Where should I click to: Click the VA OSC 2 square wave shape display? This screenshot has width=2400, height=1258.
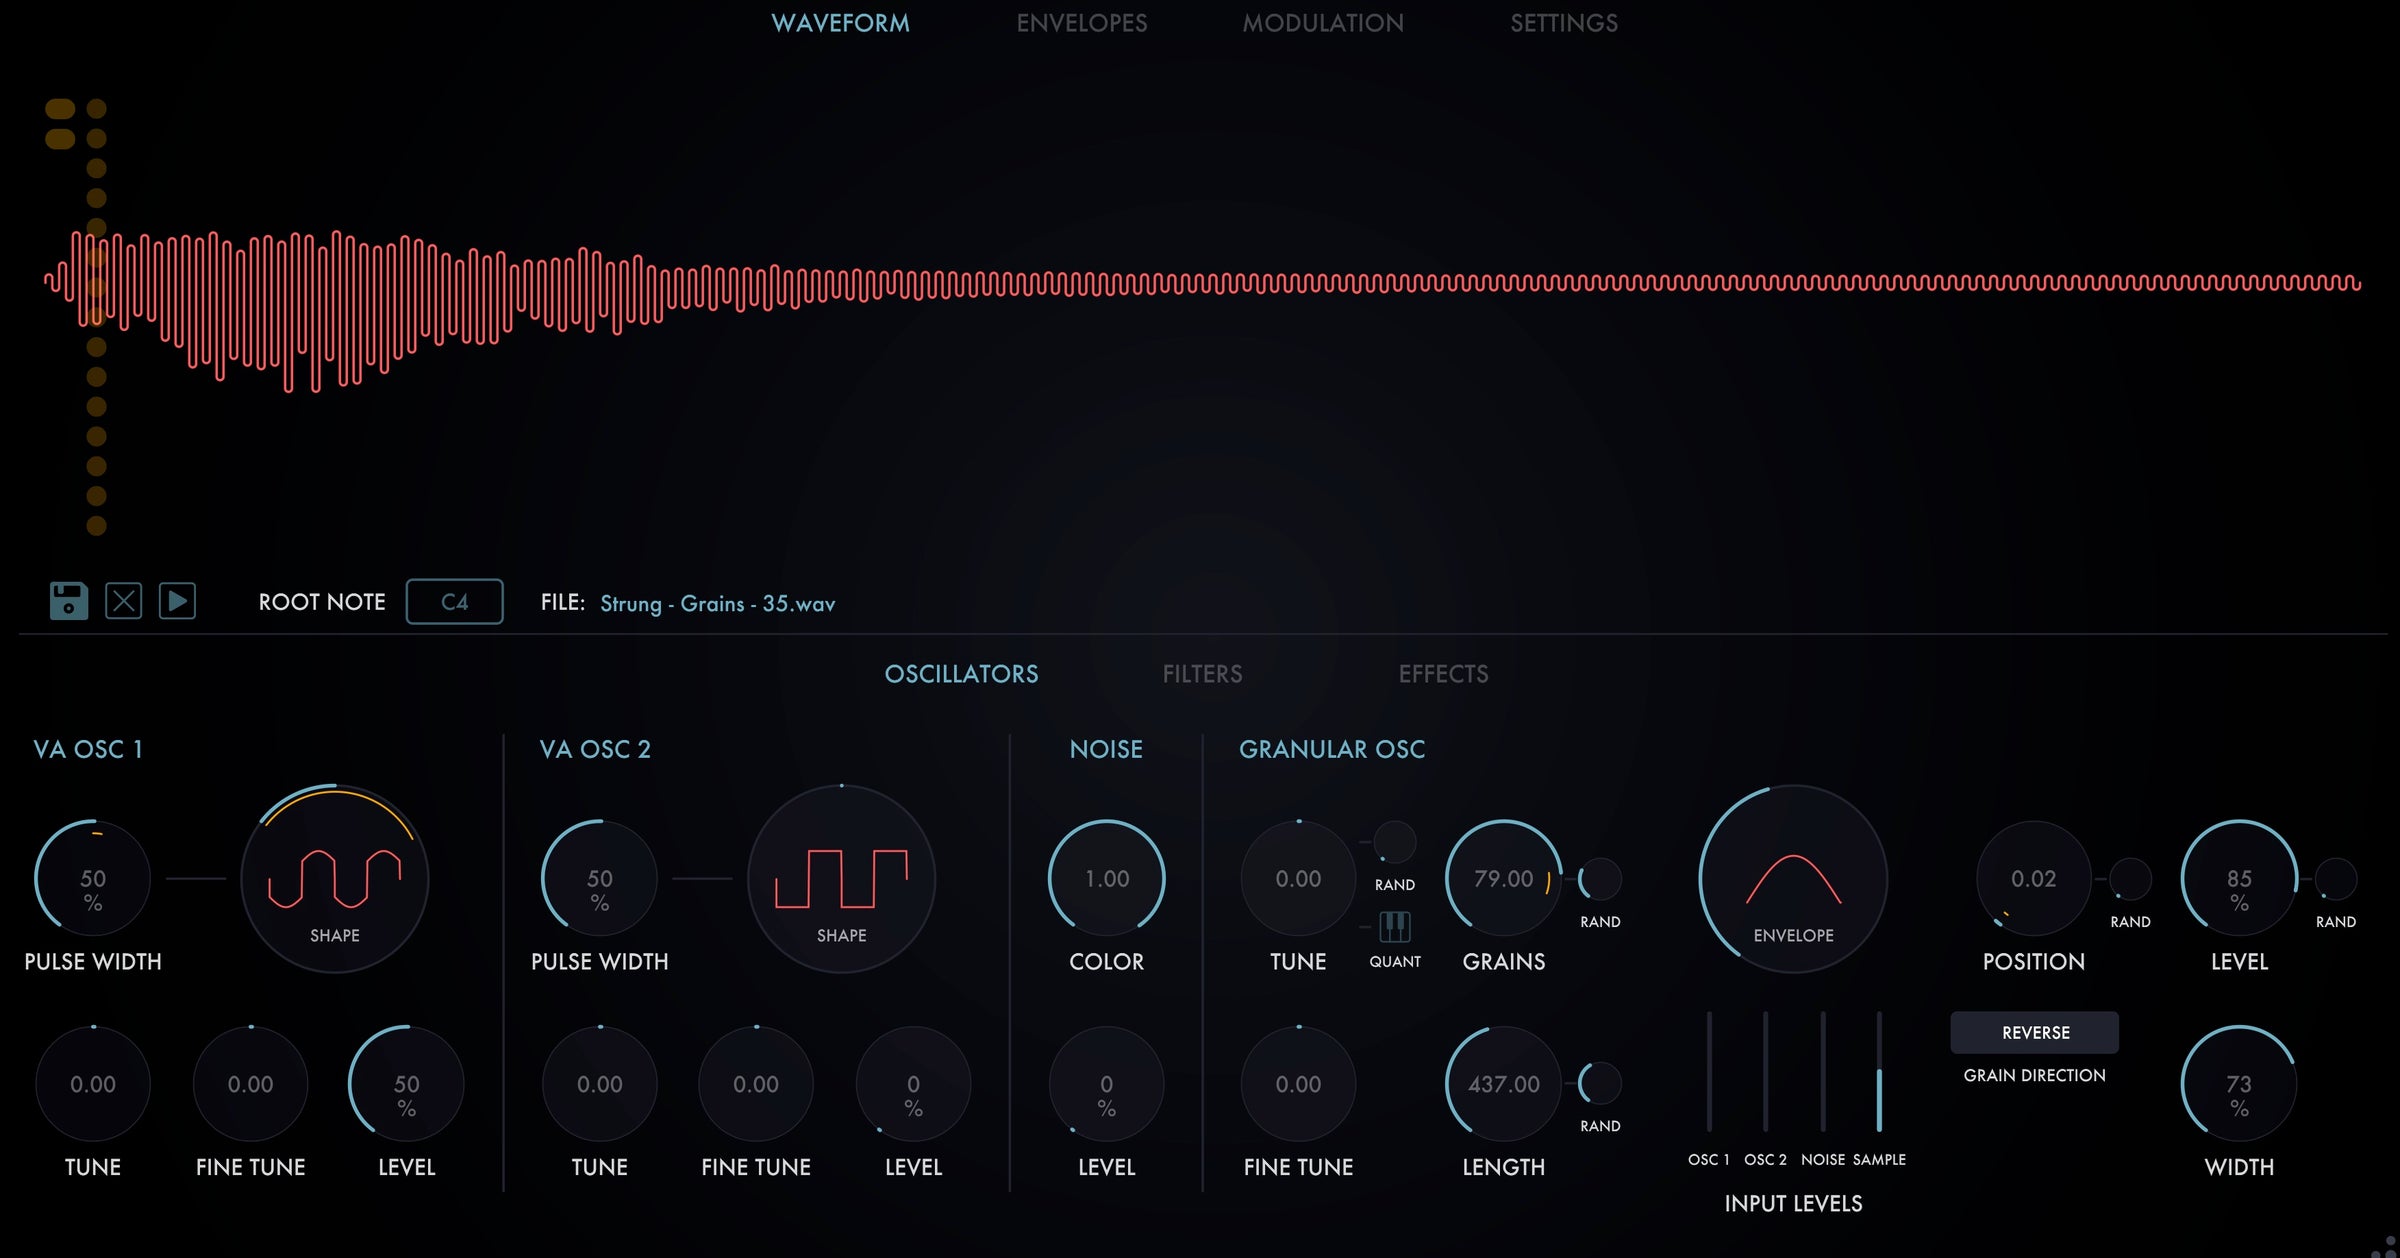(842, 879)
